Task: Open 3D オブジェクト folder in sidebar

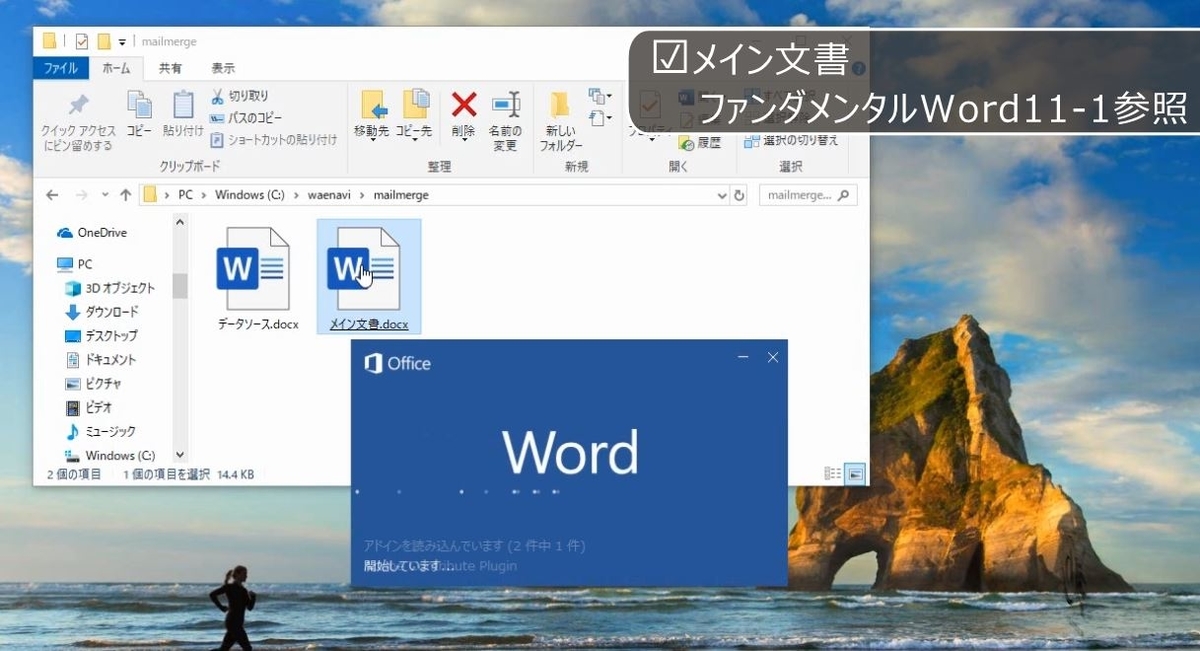Action: coord(110,288)
